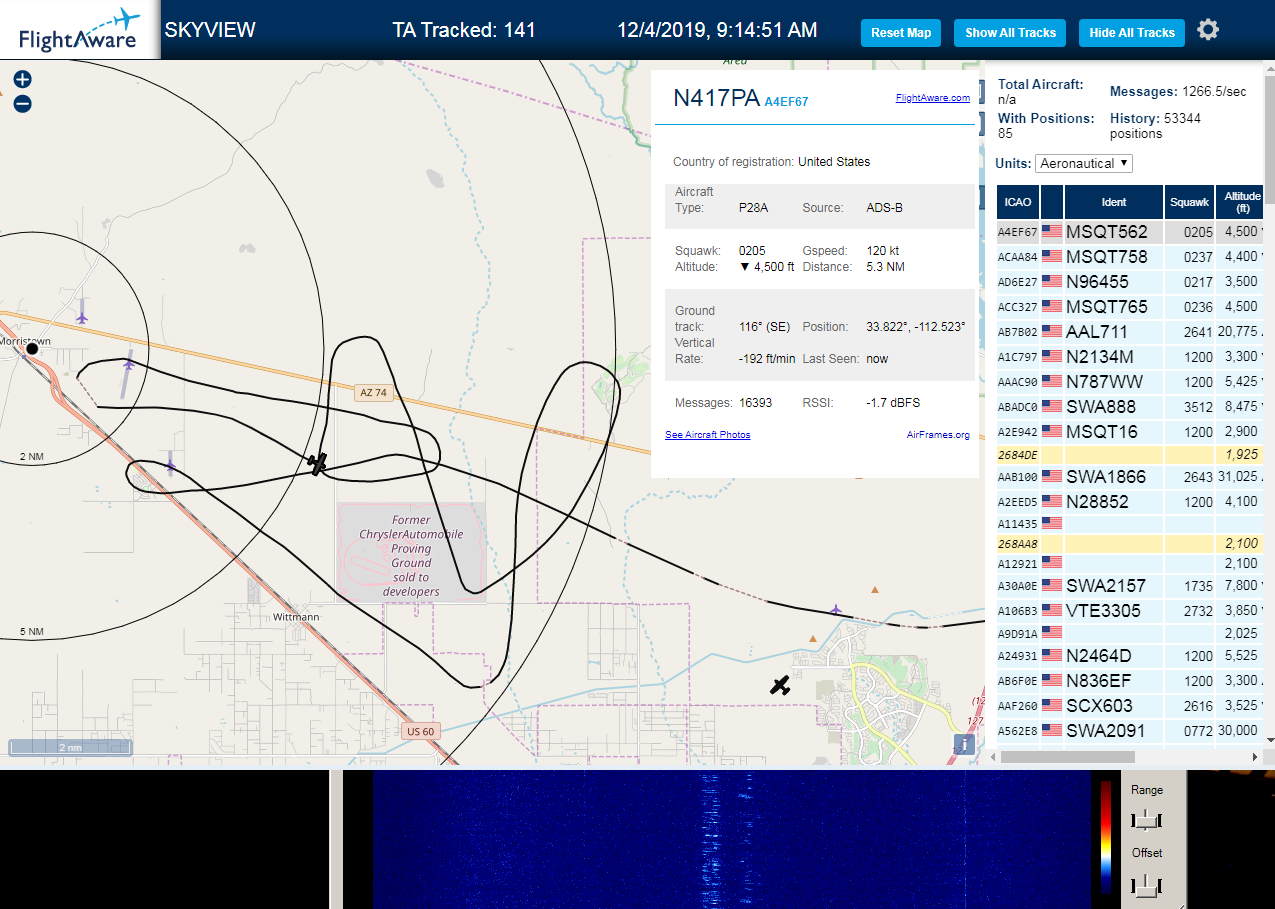Image resolution: width=1275 pixels, height=909 pixels.
Task: Click the SKYVIEW header title
Action: [210, 30]
